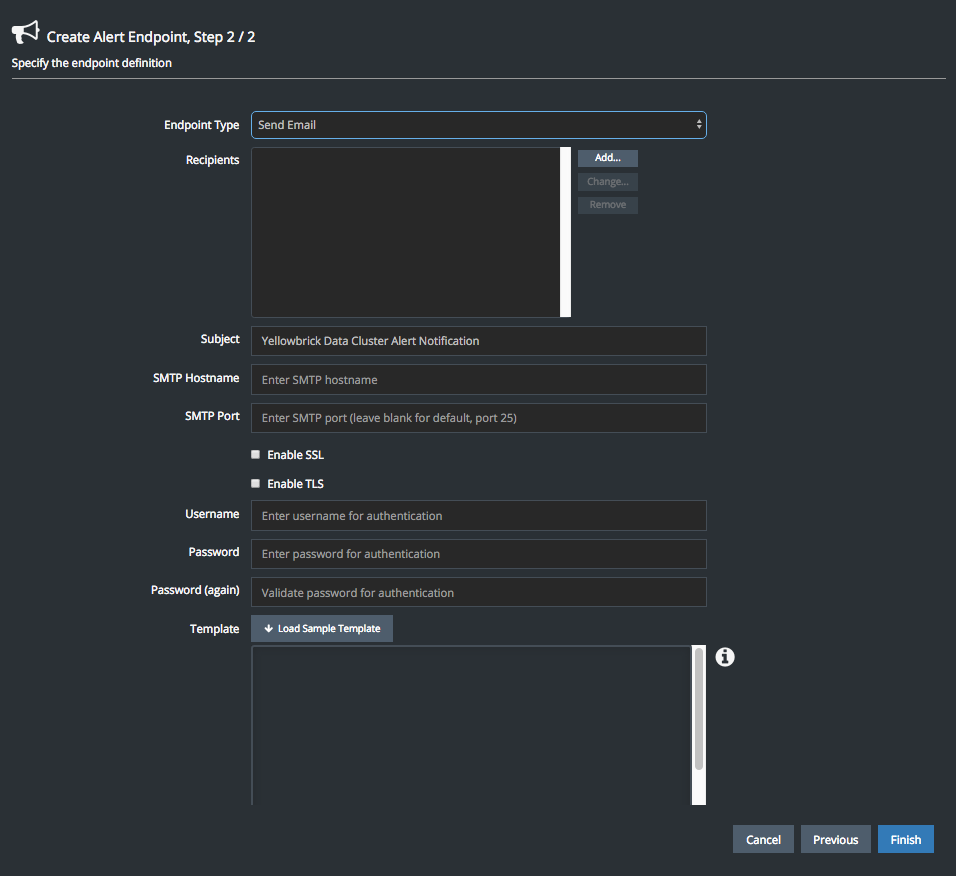Click the megaphone alert icon in header
This screenshot has height=876, width=956.
25,33
